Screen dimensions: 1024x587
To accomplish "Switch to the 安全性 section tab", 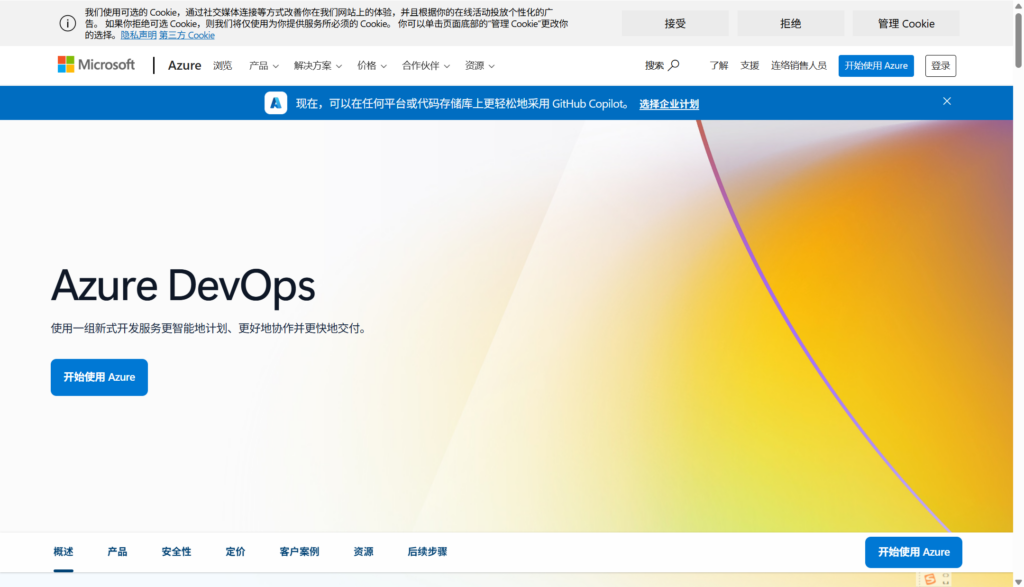I will pos(176,552).
